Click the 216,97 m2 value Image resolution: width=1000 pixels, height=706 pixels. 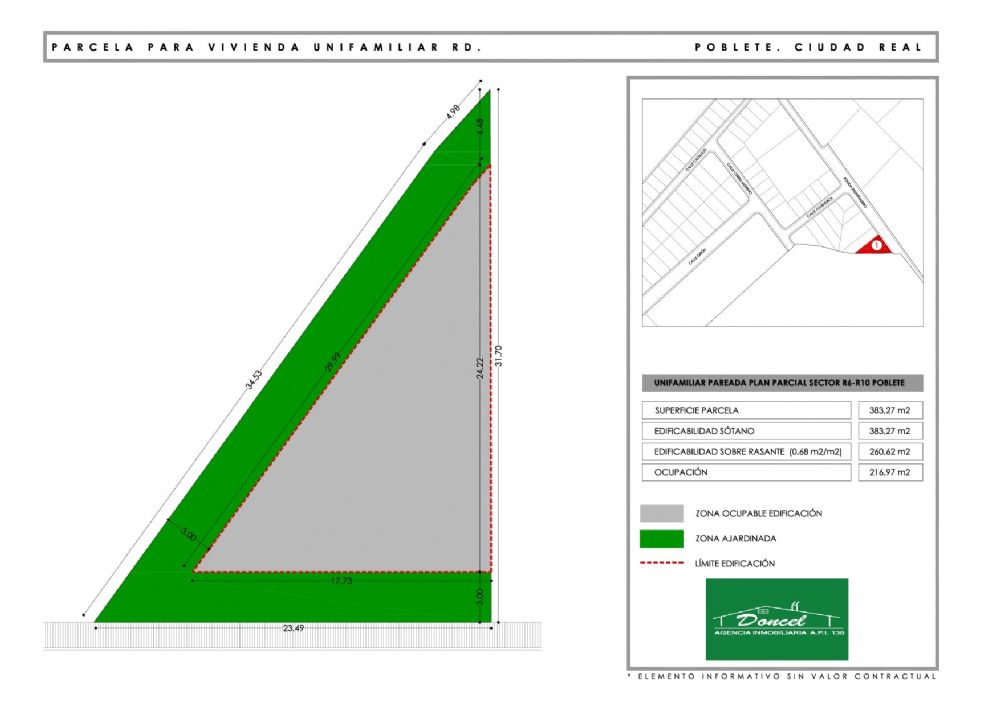(890, 472)
